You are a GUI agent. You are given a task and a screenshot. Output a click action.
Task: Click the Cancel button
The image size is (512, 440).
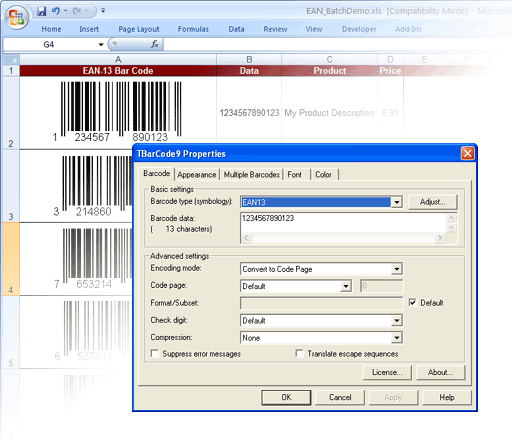[x=340, y=397]
